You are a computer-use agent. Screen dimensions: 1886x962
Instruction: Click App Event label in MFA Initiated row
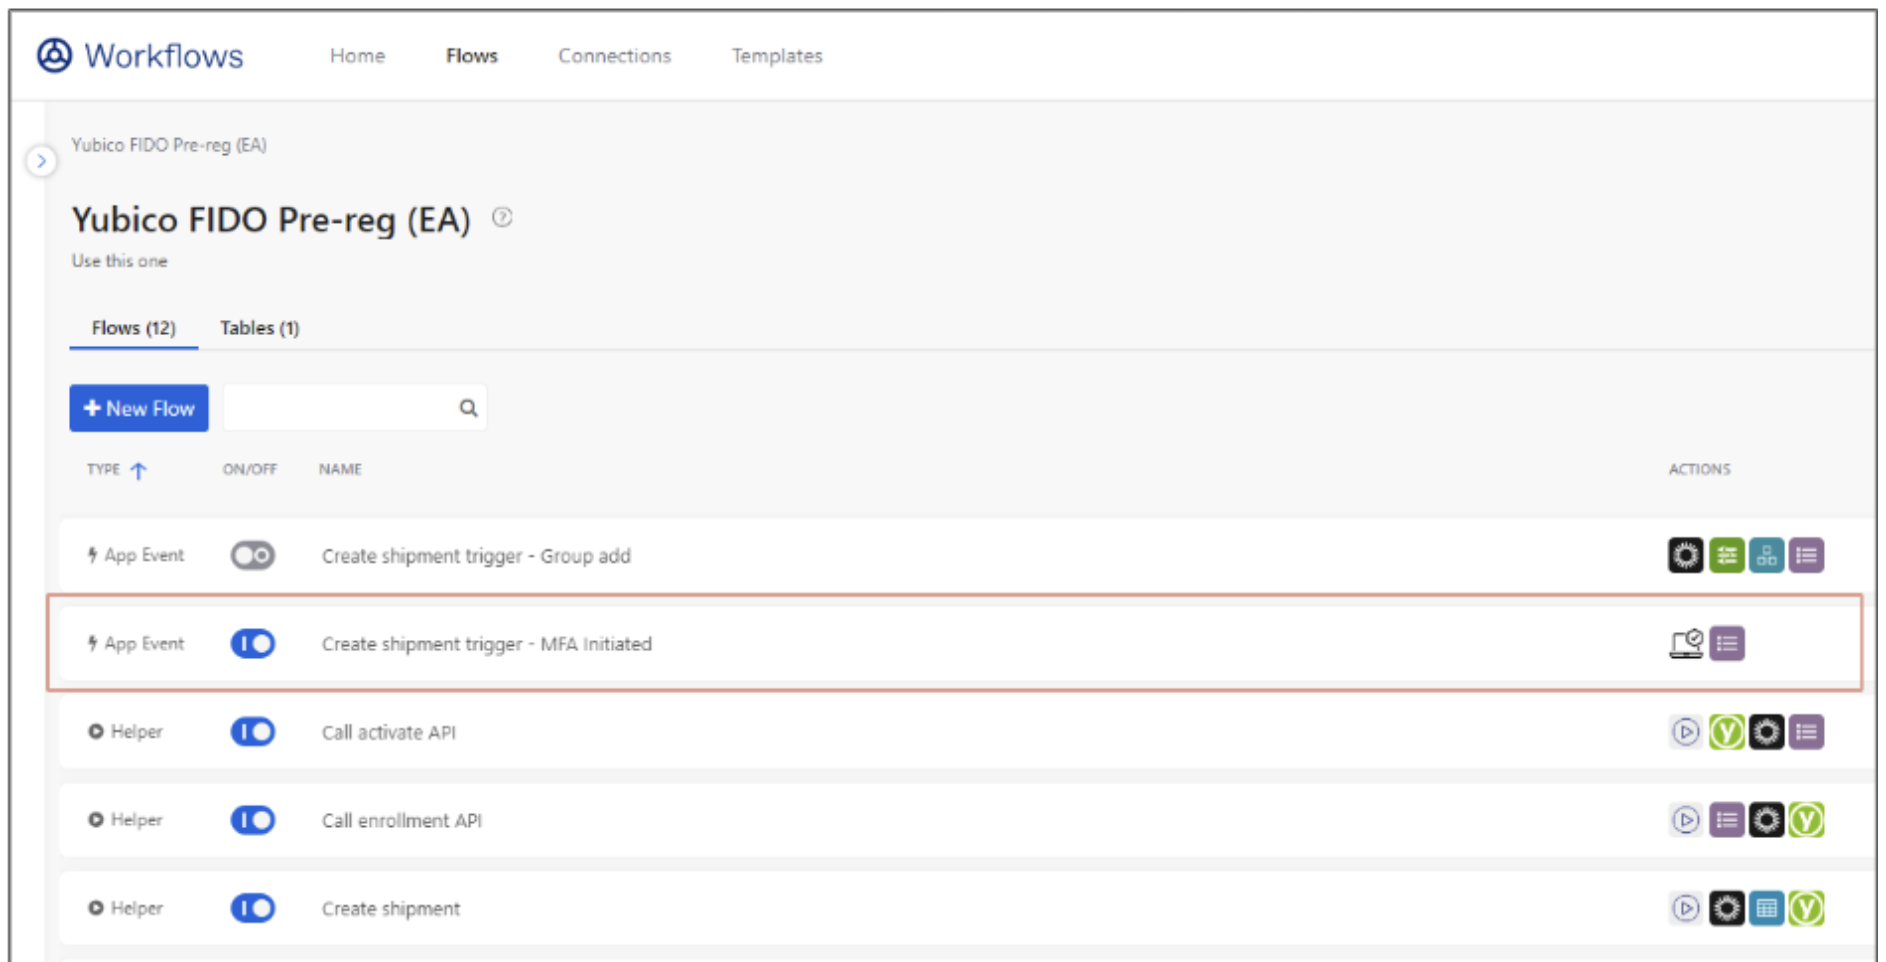coord(144,643)
